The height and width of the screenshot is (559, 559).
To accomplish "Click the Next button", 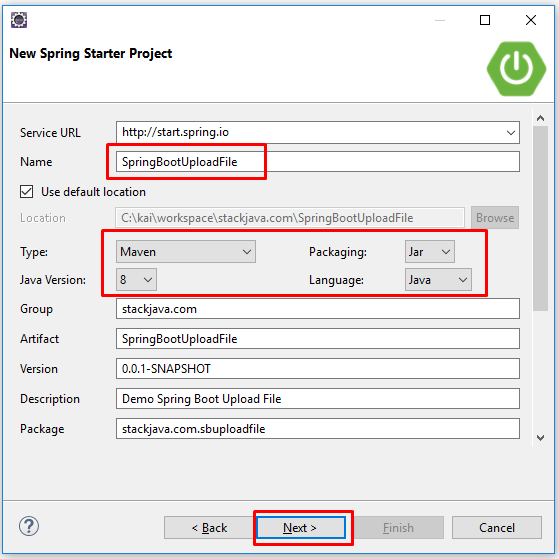I will click(x=301, y=528).
